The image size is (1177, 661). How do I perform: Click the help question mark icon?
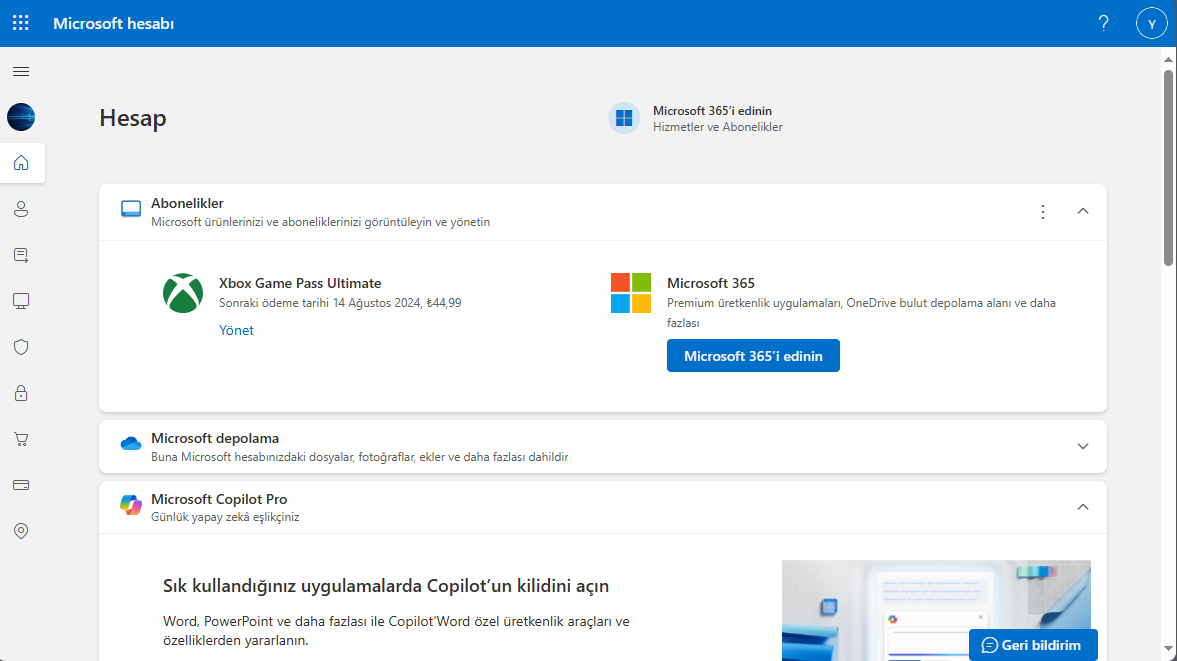pos(1103,23)
